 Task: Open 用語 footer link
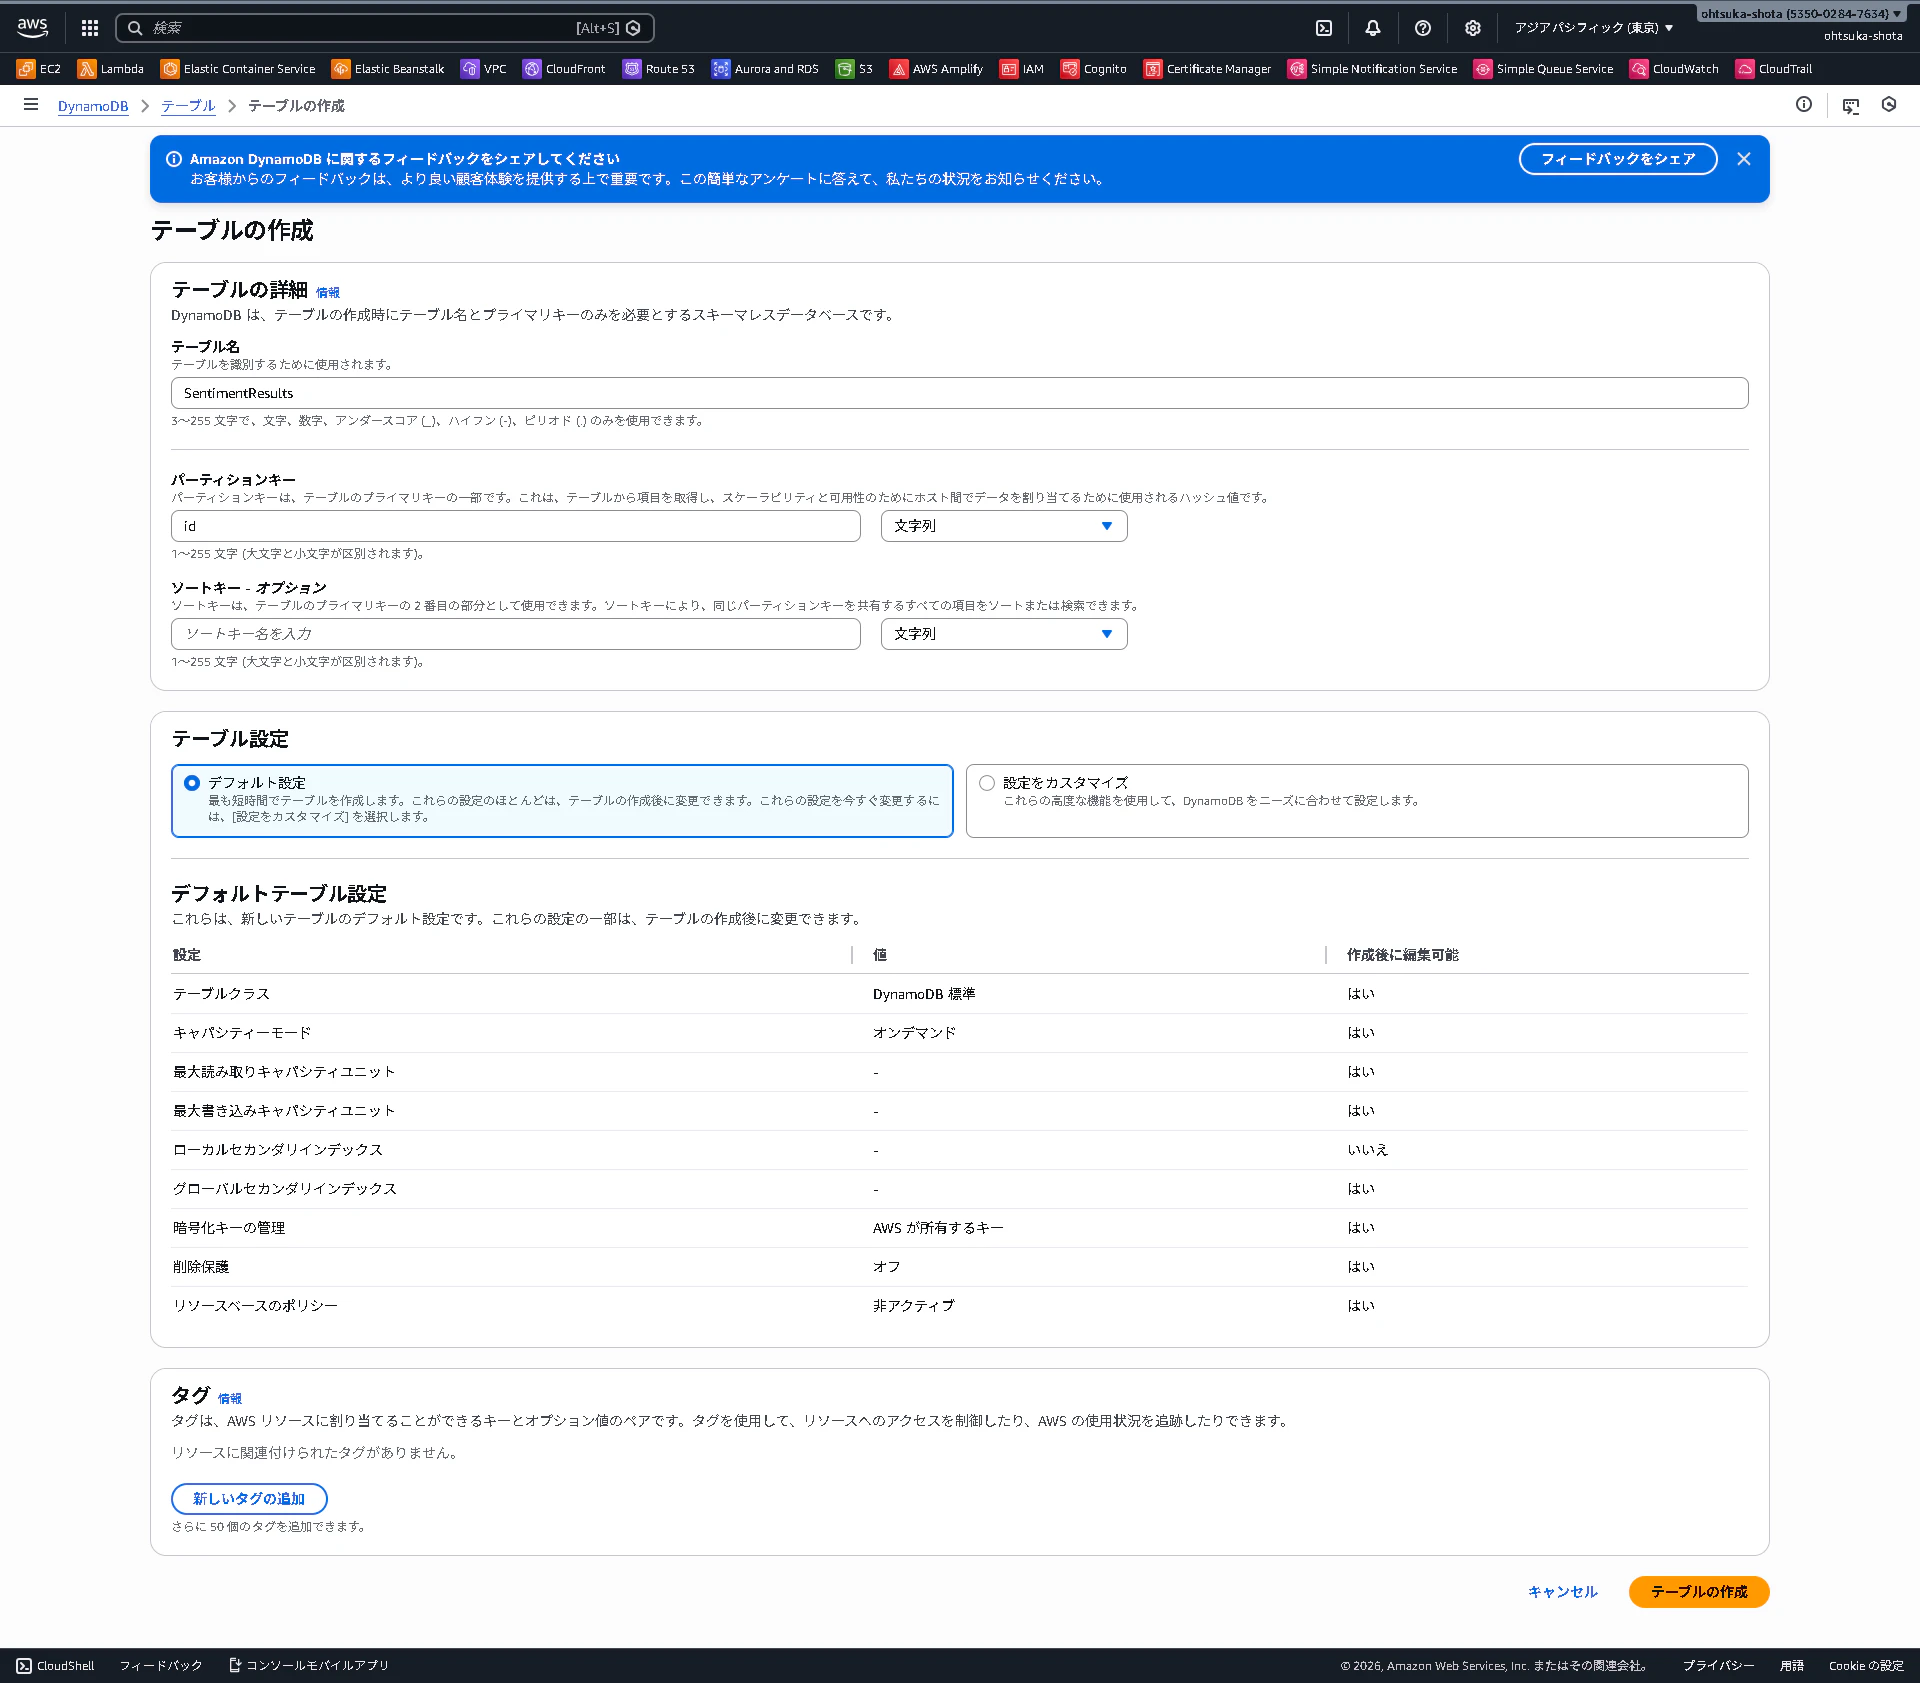(1792, 1666)
